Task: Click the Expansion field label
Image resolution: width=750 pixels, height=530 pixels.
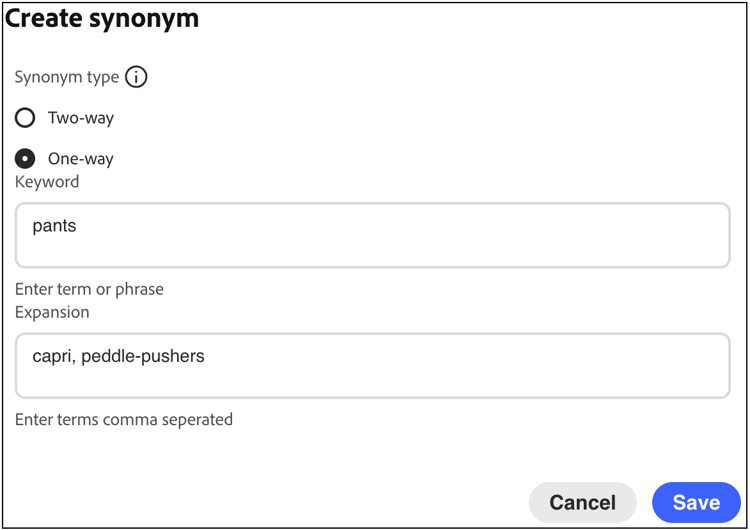Action: click(x=52, y=312)
